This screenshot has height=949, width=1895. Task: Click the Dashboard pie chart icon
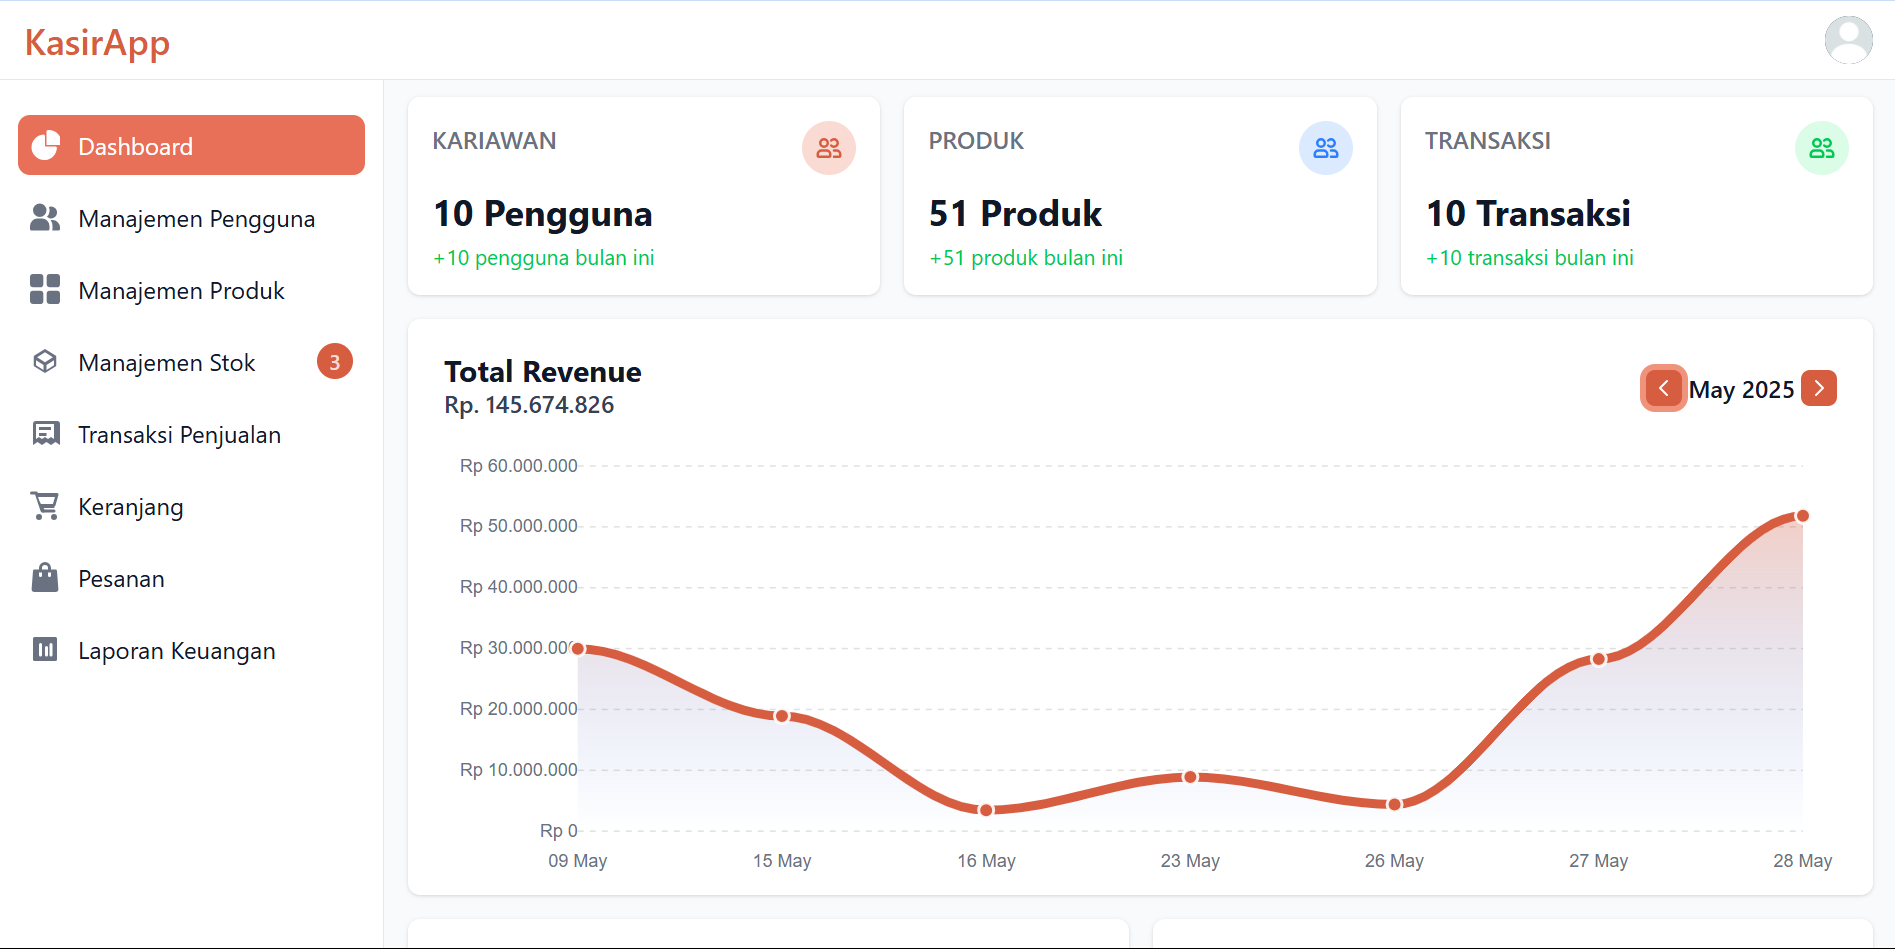click(x=46, y=146)
